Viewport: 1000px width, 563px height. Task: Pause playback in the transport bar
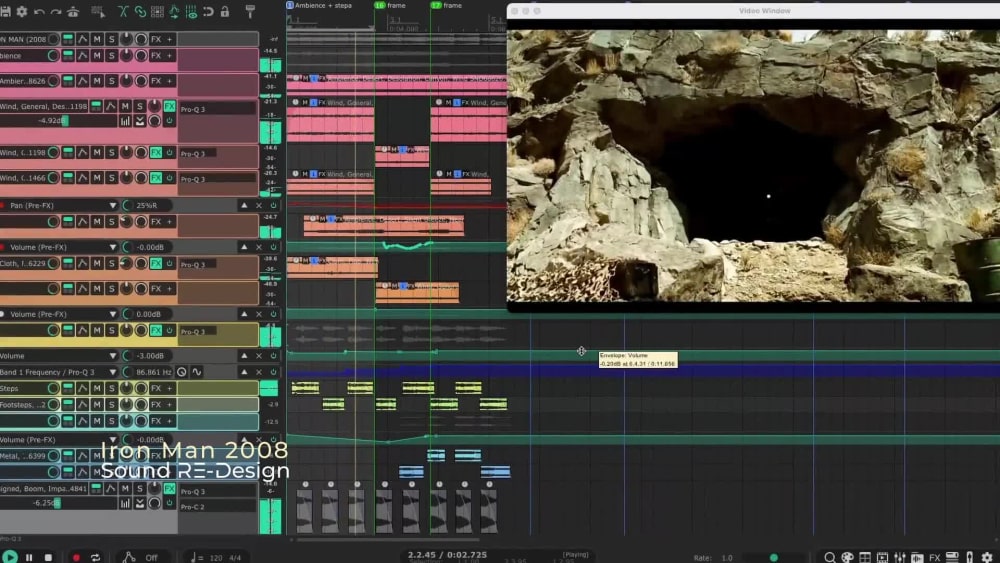[29, 557]
